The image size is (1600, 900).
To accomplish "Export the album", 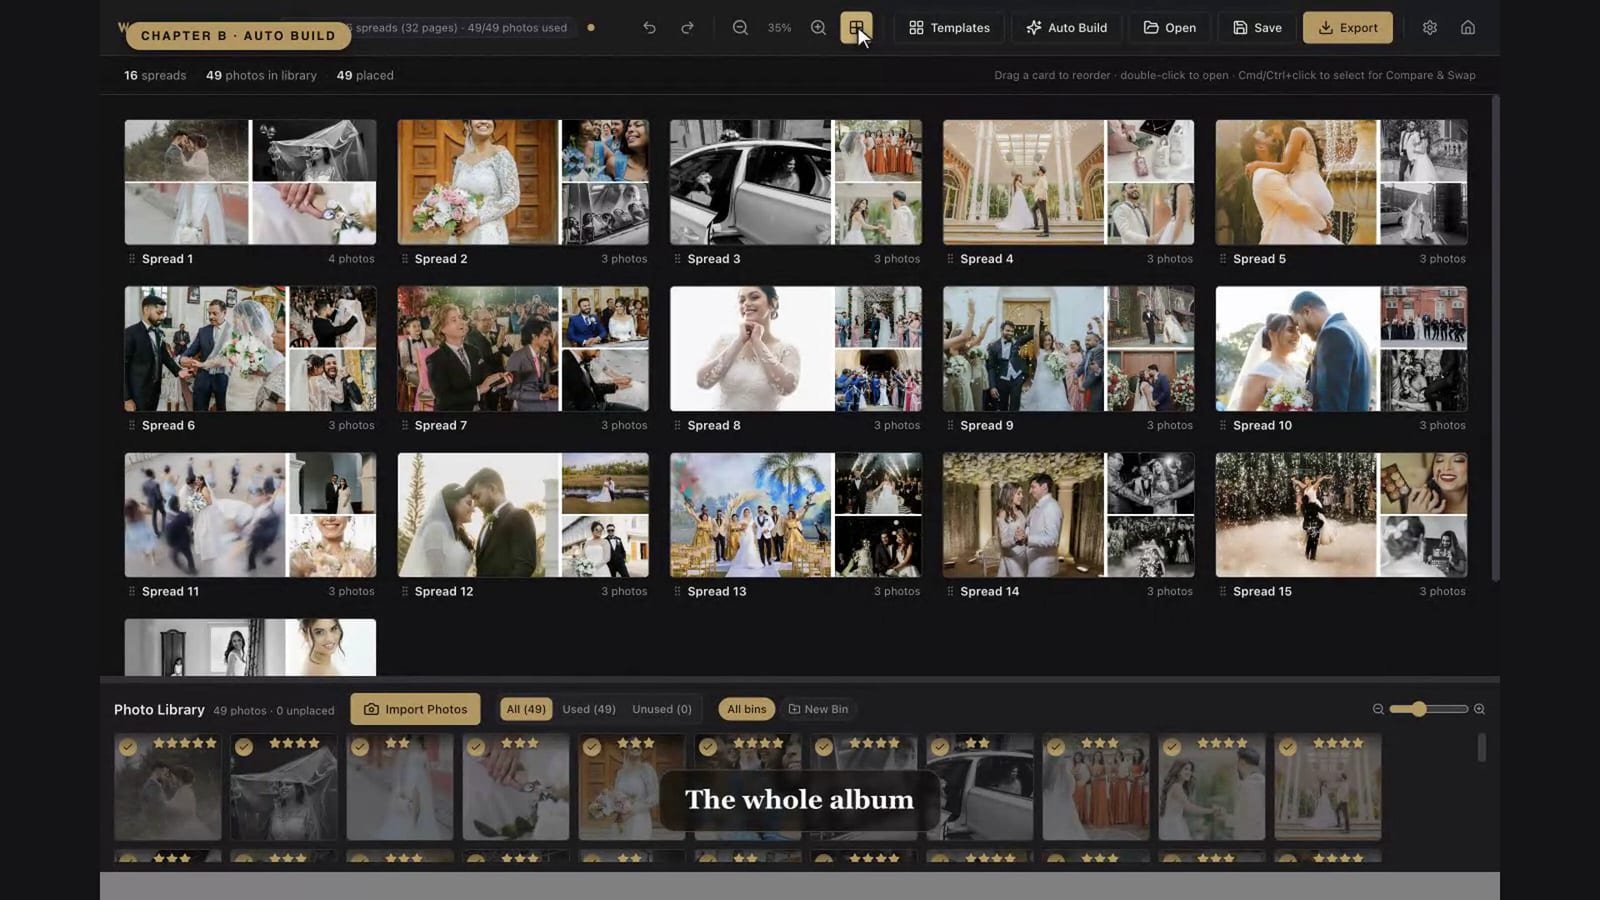I will point(1347,28).
